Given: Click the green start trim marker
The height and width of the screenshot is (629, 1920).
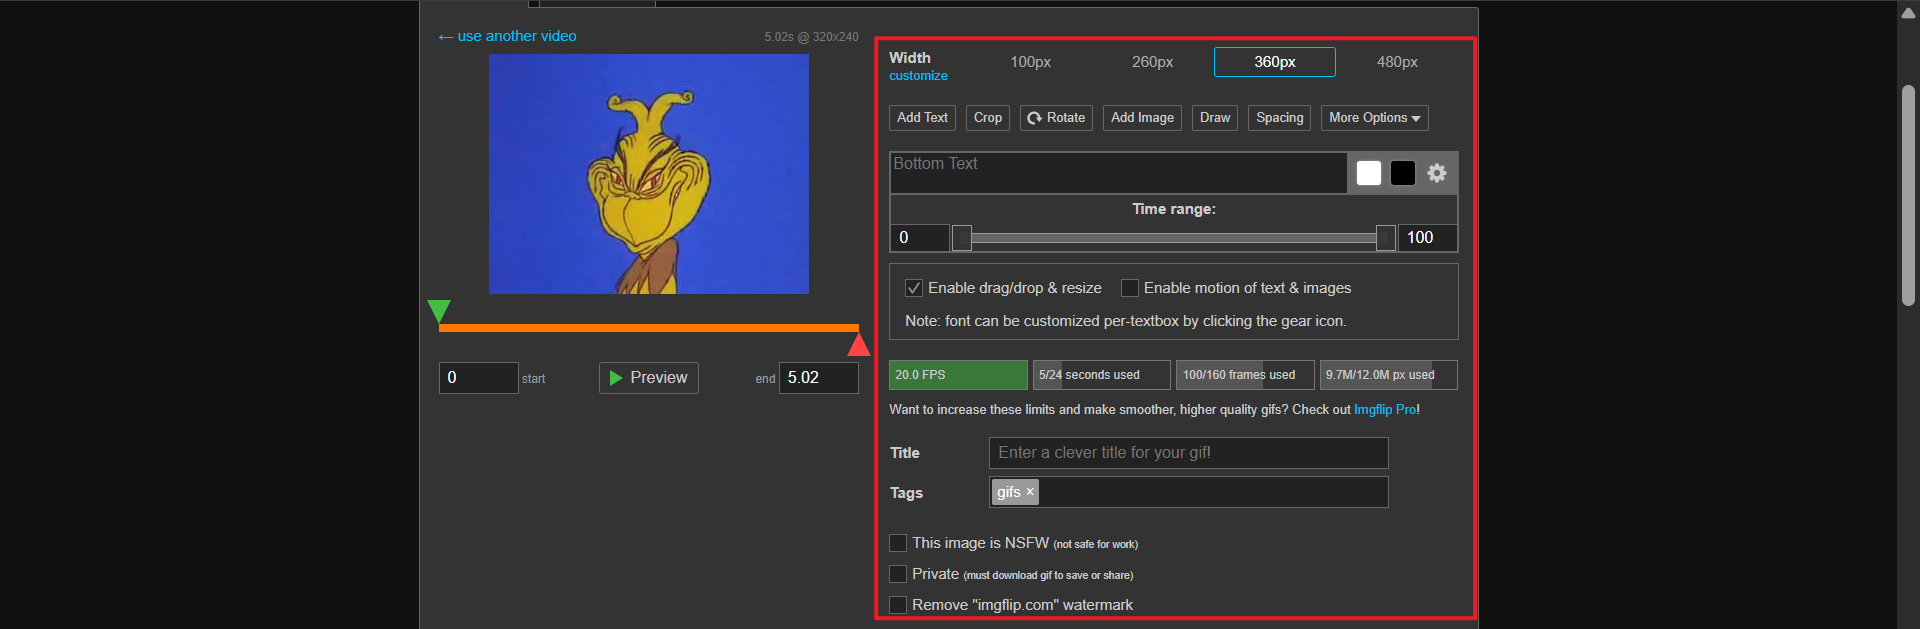Looking at the screenshot, I should point(439,311).
